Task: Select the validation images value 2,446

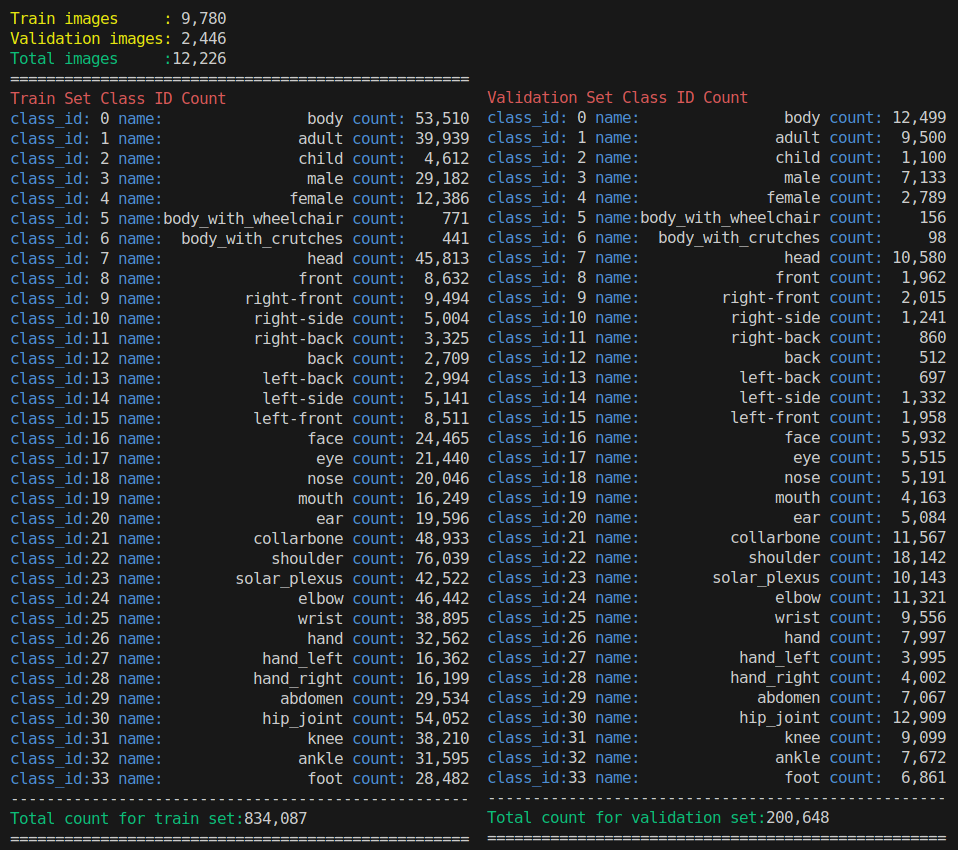Action: pyautogui.click(x=203, y=39)
